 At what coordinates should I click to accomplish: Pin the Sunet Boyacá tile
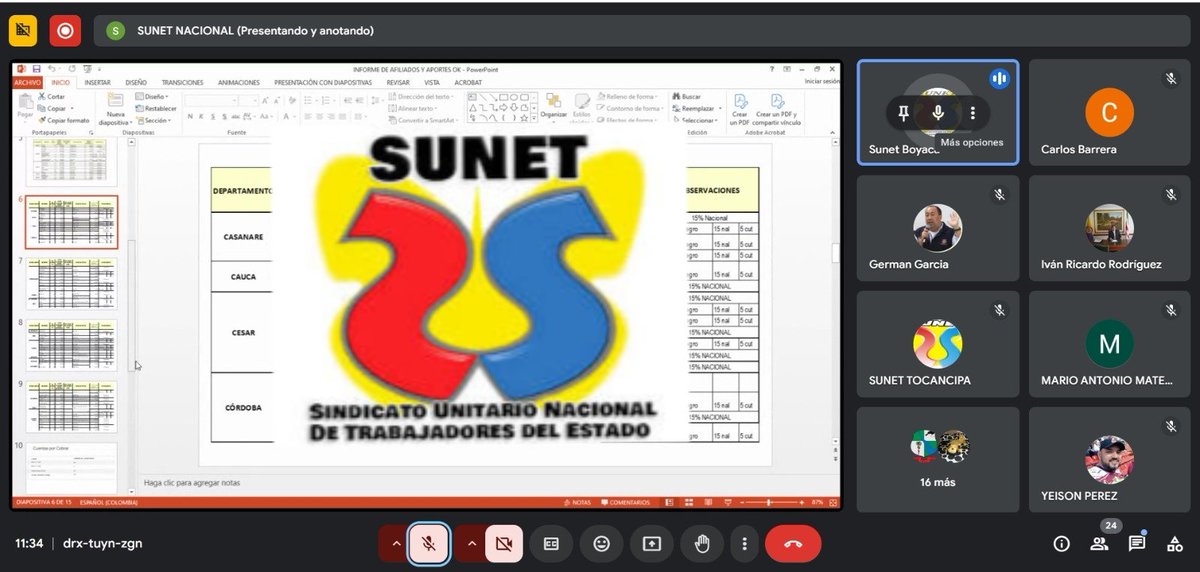(903, 113)
